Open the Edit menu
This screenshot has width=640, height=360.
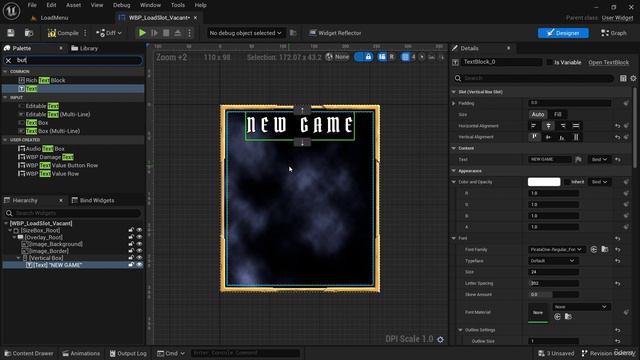tap(51, 5)
